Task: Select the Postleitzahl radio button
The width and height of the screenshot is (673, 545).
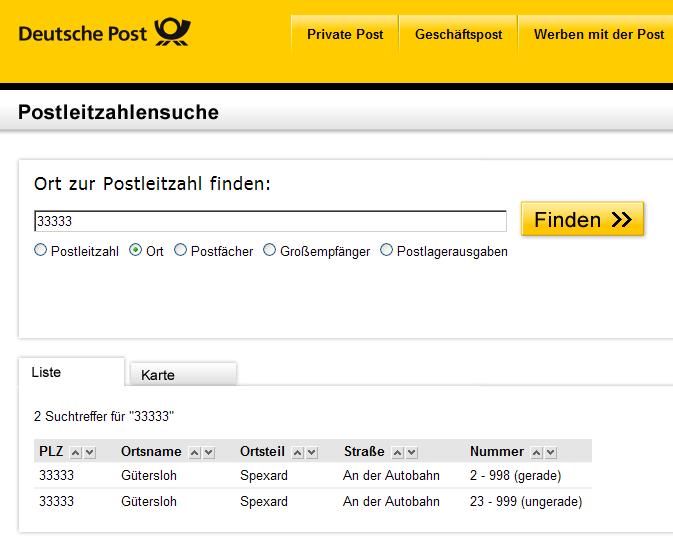Action: (x=41, y=251)
